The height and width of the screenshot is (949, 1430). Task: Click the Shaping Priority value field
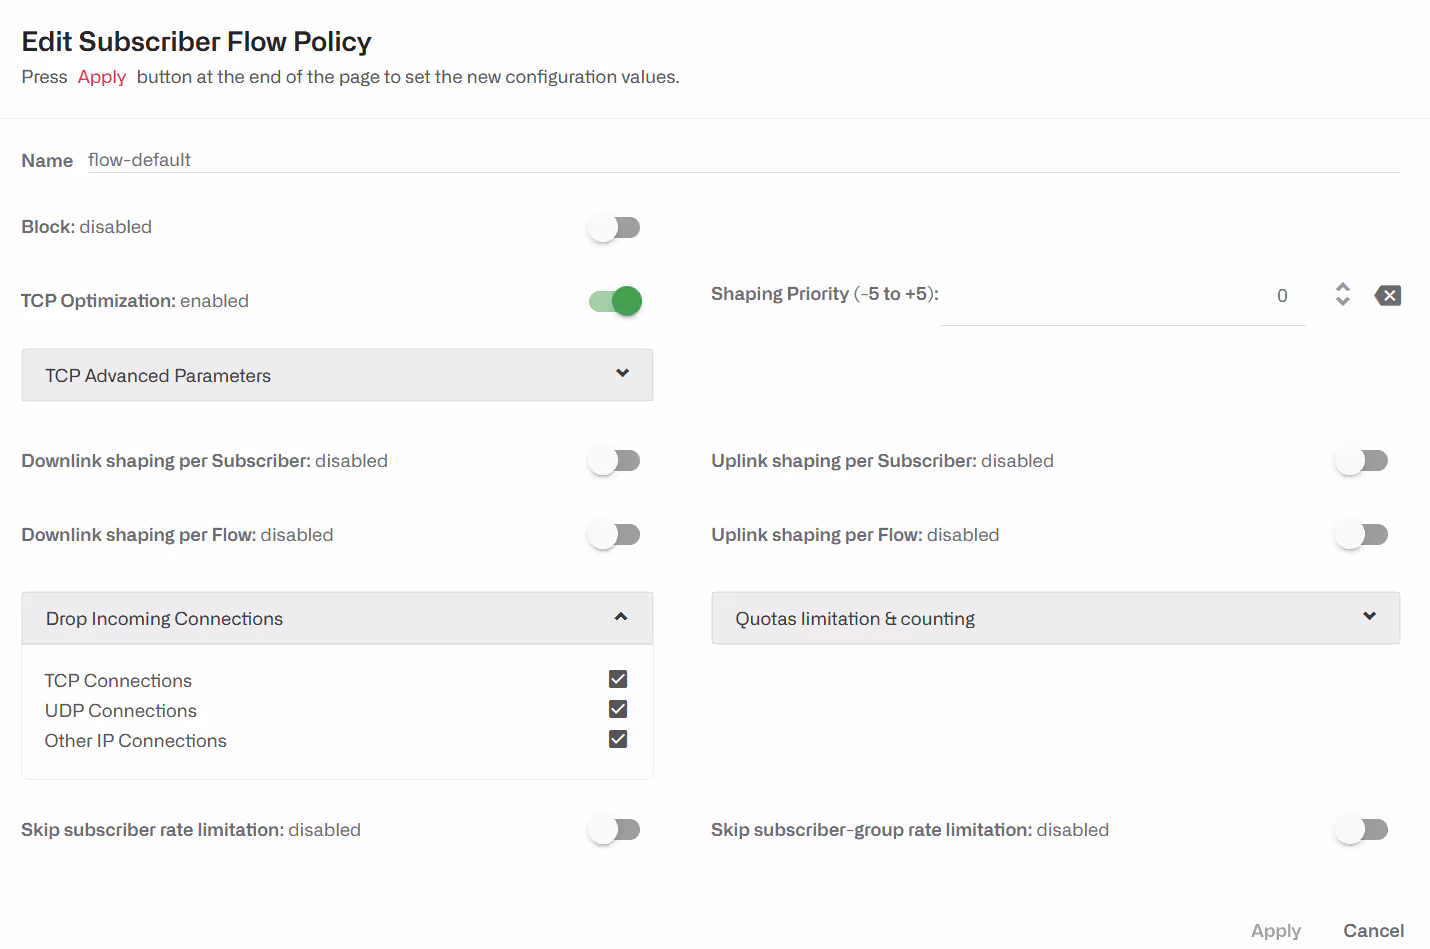(x=1122, y=296)
